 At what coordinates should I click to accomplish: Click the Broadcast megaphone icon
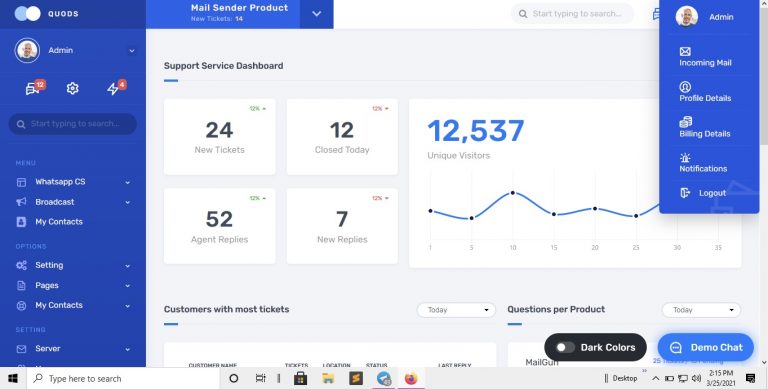[21, 202]
